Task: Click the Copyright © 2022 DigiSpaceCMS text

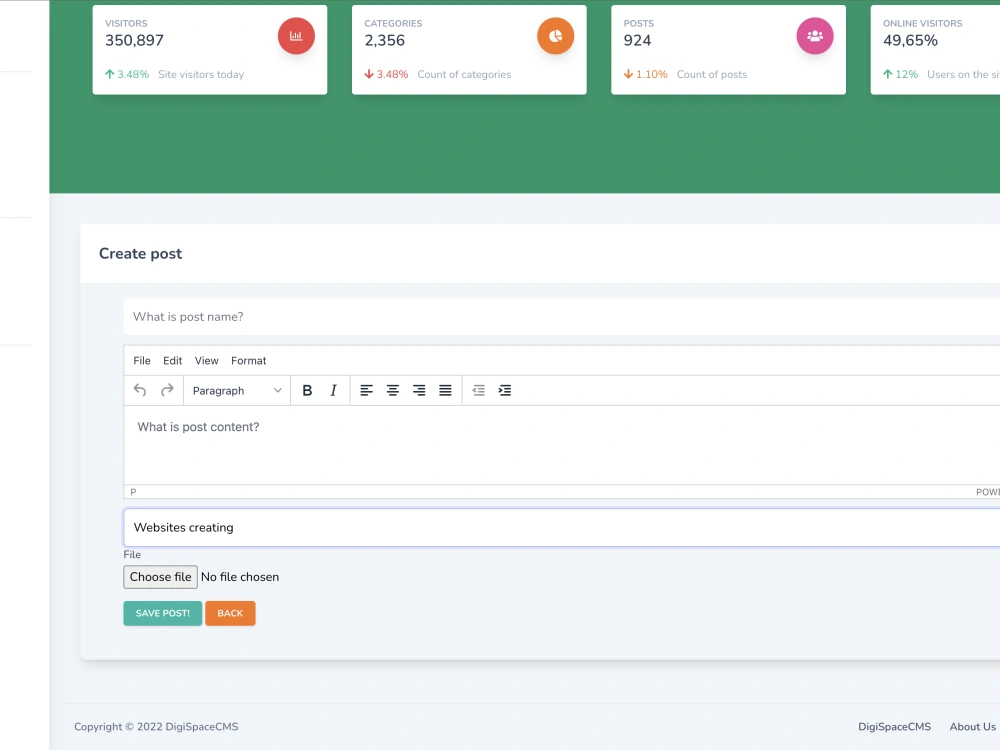Action: [156, 726]
